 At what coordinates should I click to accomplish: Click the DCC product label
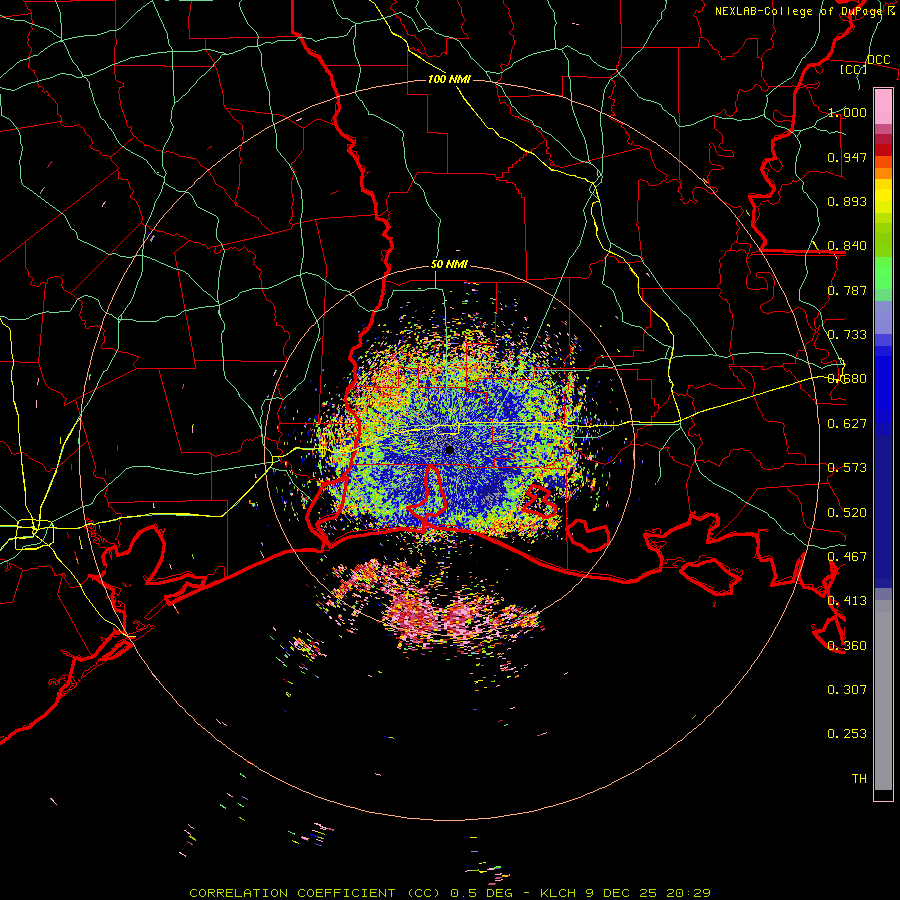[878, 59]
